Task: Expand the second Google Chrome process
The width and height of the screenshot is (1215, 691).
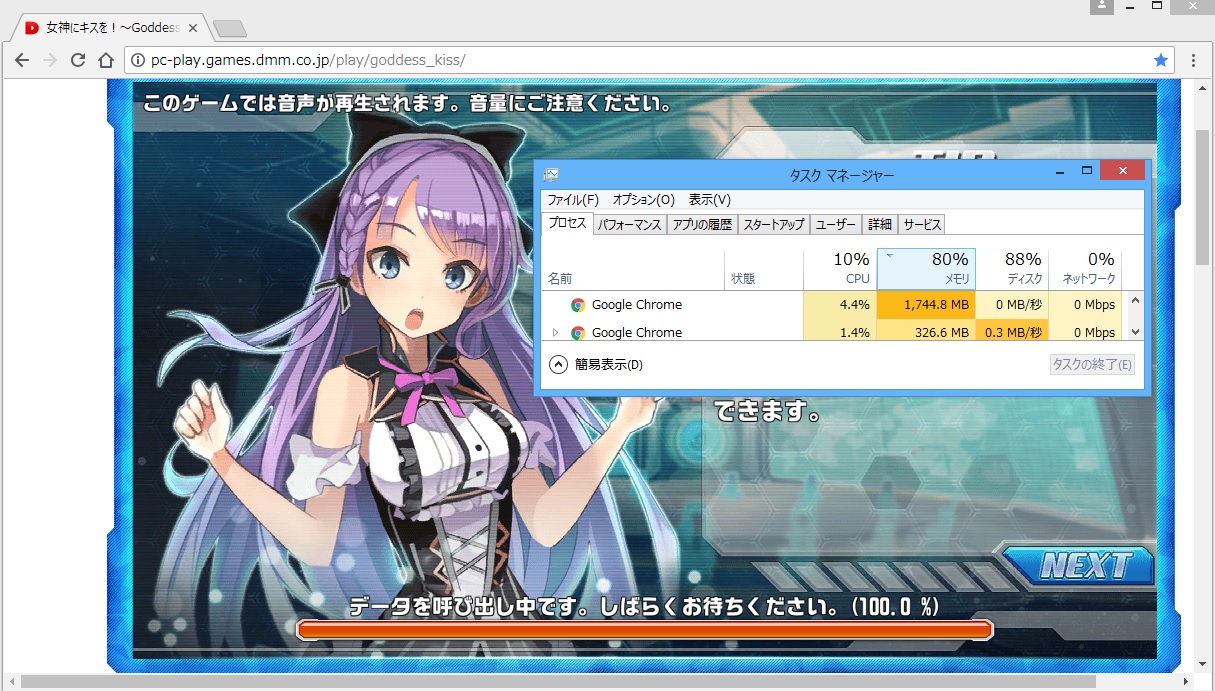Action: pos(555,332)
